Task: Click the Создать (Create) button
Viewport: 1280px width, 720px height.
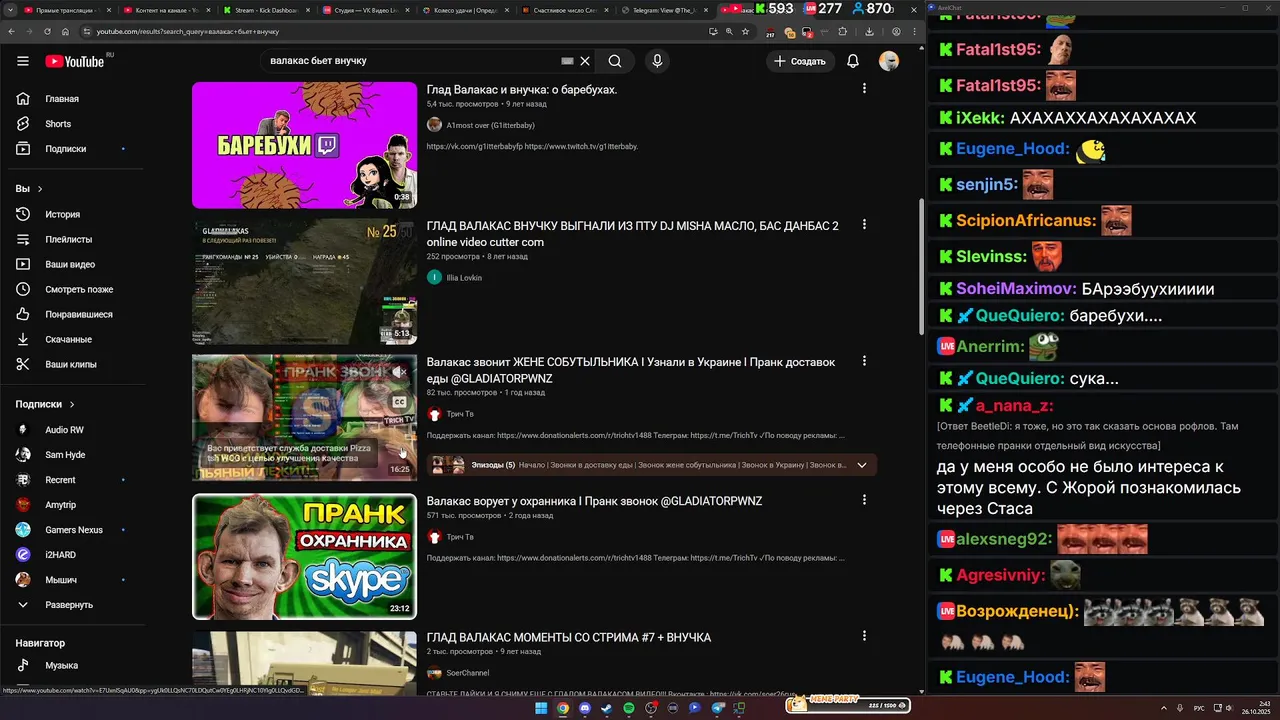Action: (800, 61)
